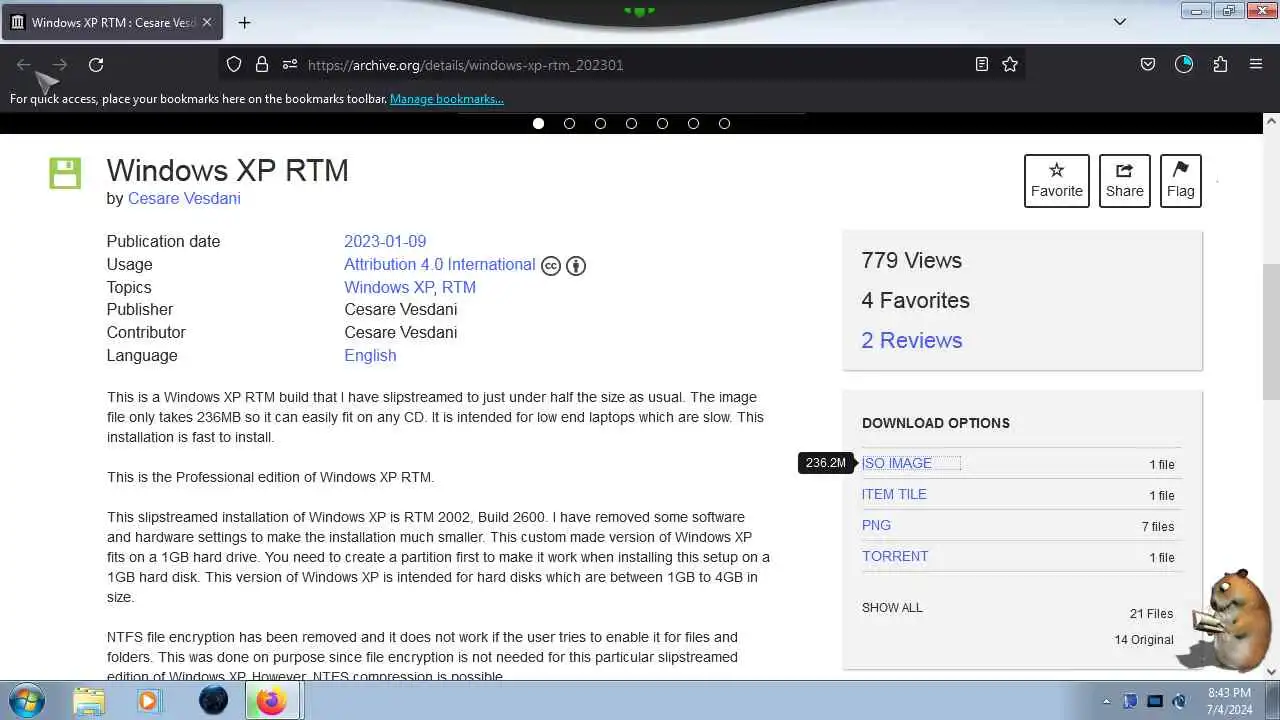The width and height of the screenshot is (1280, 720).
Task: Click the Flag button
Action: [x=1181, y=181]
